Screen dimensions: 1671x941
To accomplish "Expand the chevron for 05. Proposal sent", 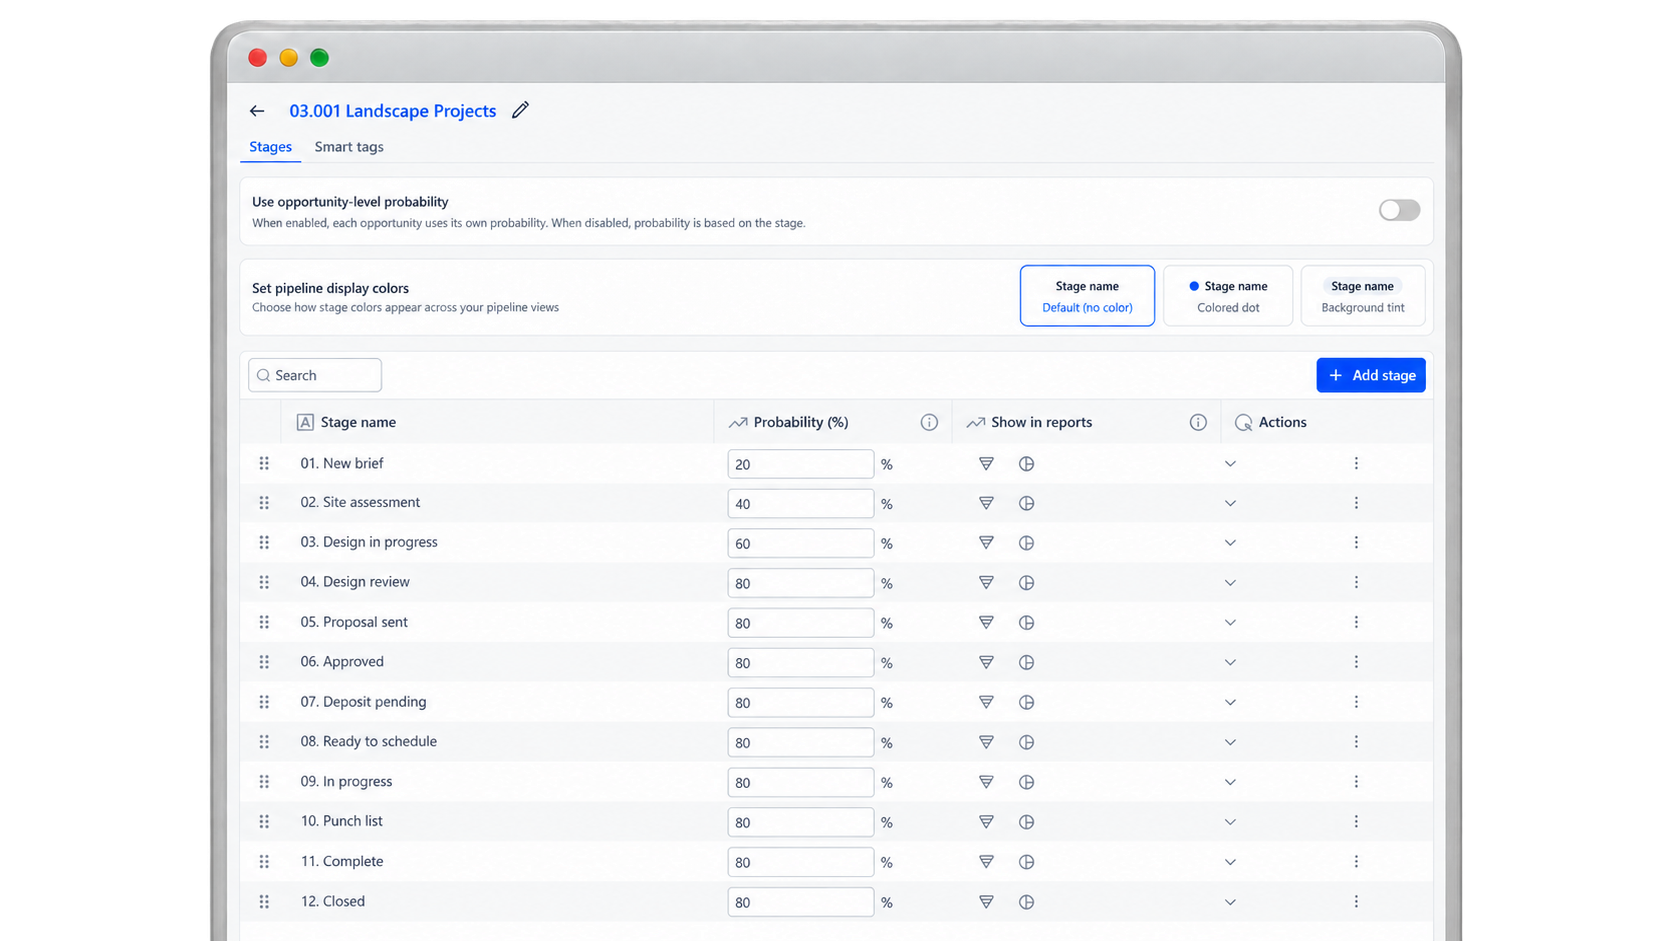I will point(1230,622).
